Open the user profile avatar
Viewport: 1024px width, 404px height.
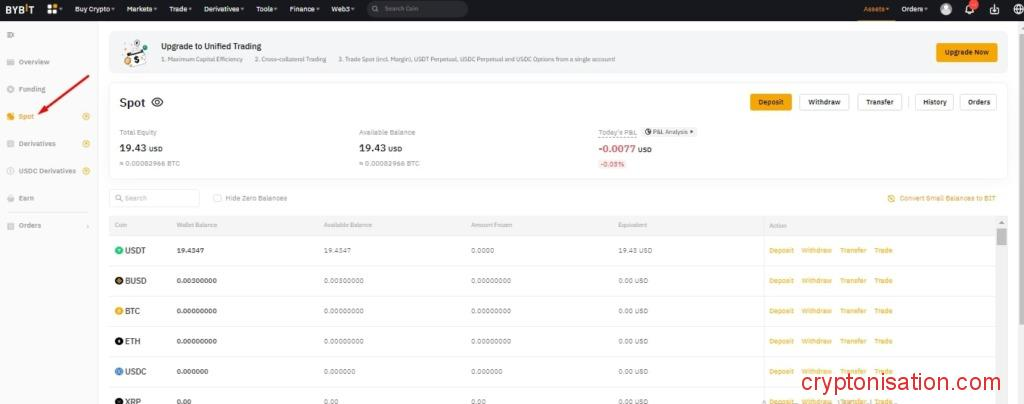pyautogui.click(x=946, y=9)
